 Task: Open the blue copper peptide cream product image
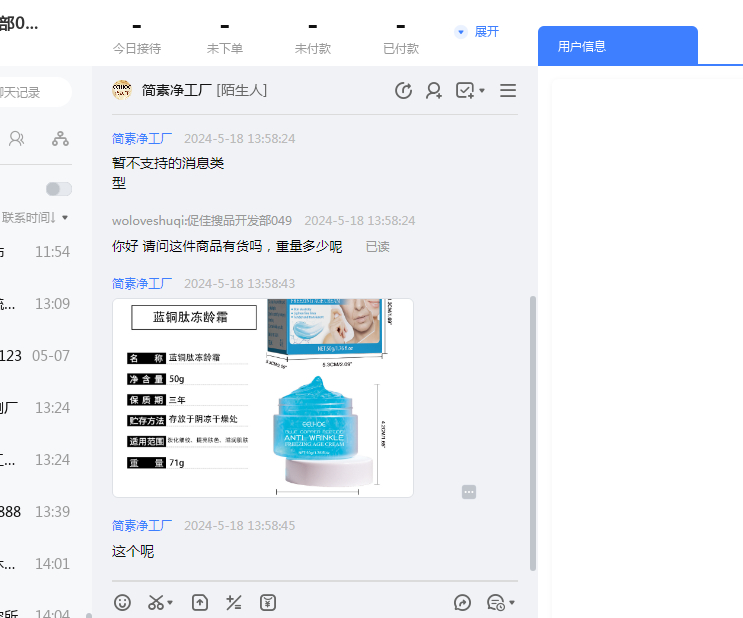pyautogui.click(x=263, y=397)
